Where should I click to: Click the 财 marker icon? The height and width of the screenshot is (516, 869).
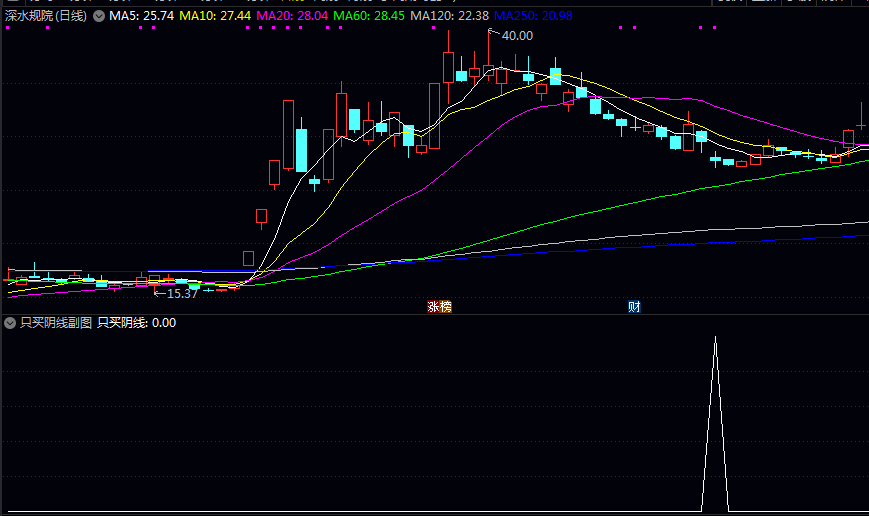tap(634, 306)
